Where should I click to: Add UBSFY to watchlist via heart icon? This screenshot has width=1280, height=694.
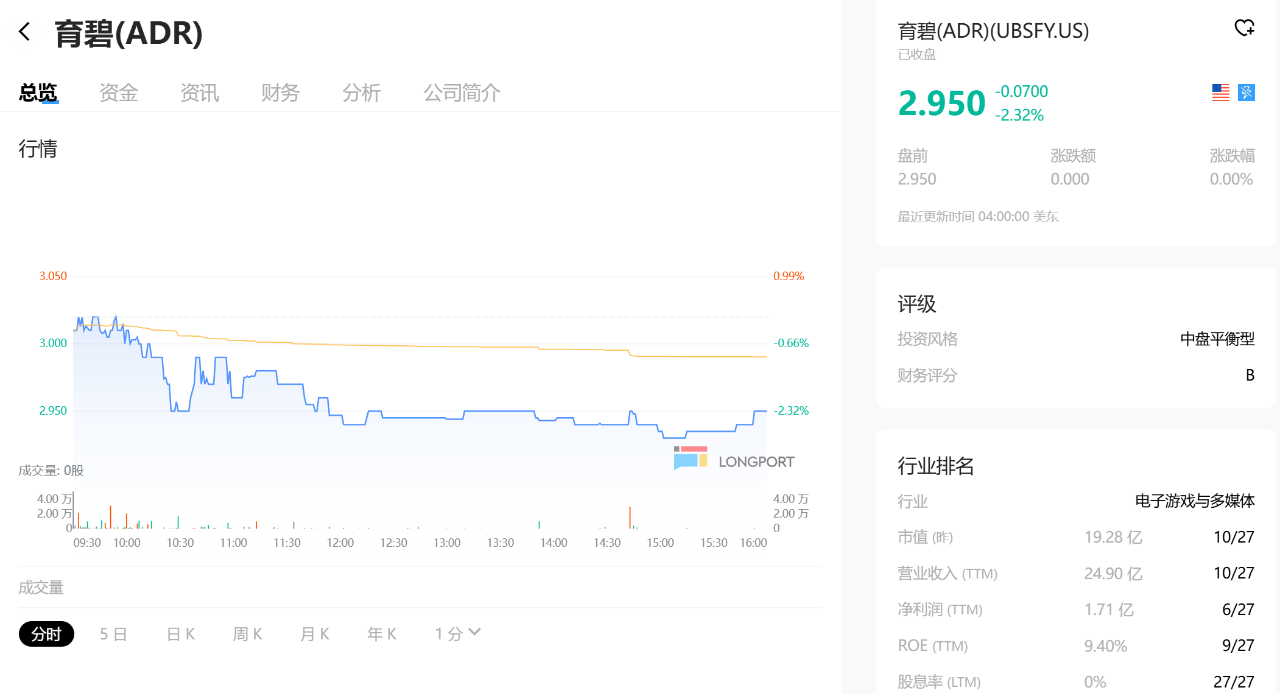(x=1244, y=28)
